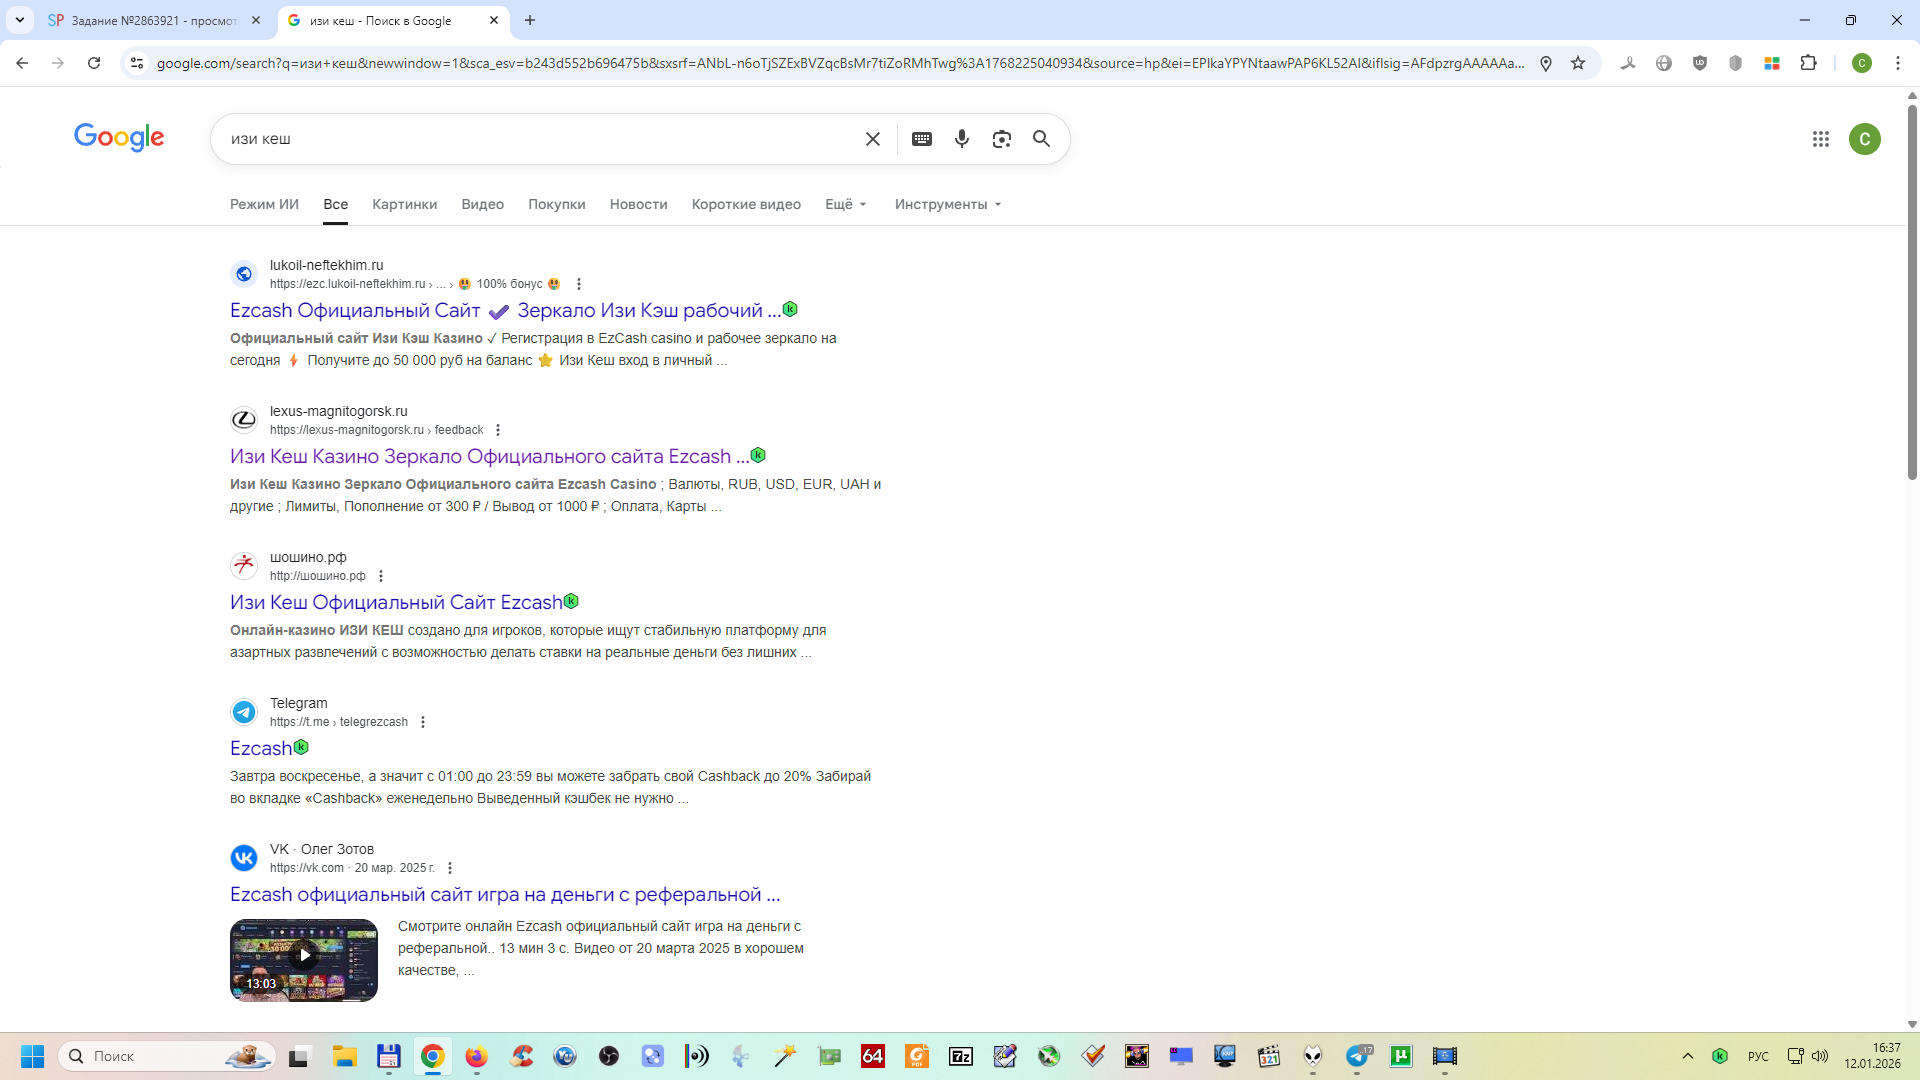Click in the Google search input field

point(540,139)
